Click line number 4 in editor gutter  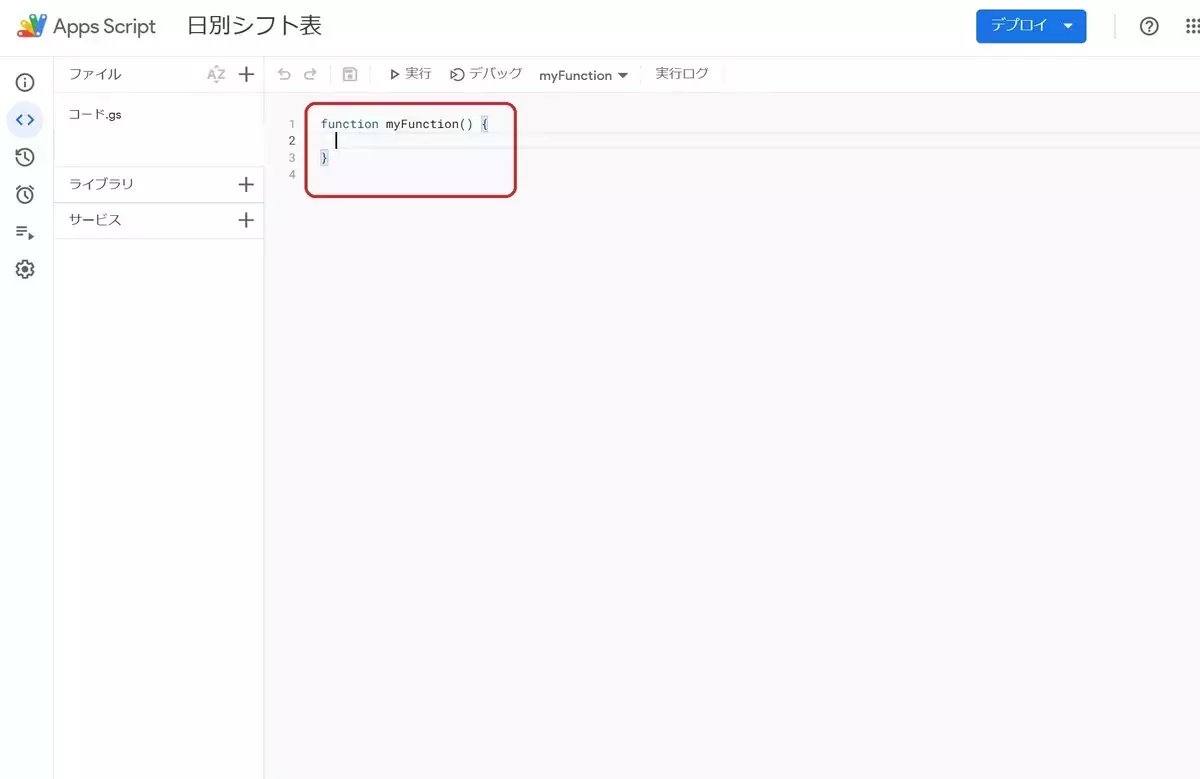click(292, 175)
